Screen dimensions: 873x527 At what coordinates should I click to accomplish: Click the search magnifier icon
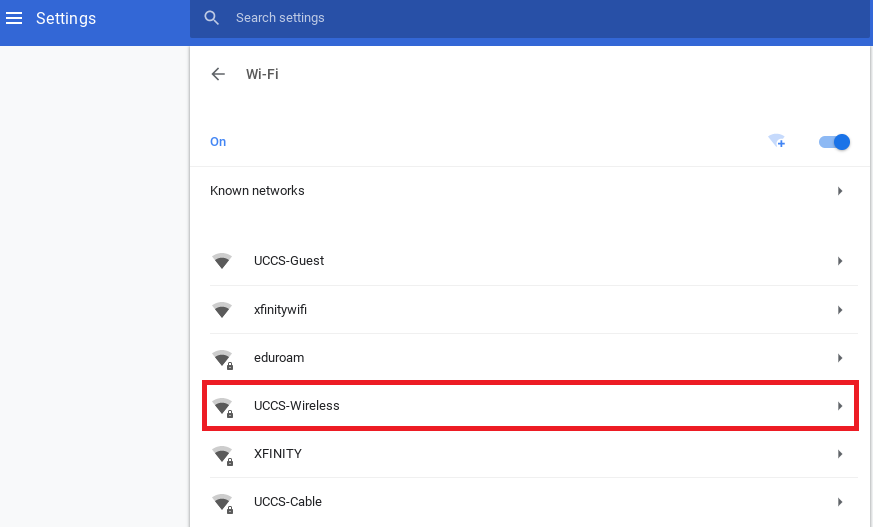pos(211,18)
